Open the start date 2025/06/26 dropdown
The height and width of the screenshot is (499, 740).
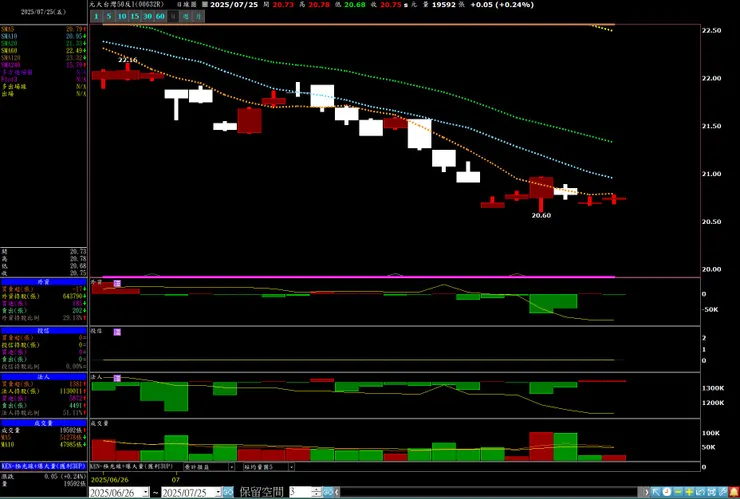[x=146, y=492]
